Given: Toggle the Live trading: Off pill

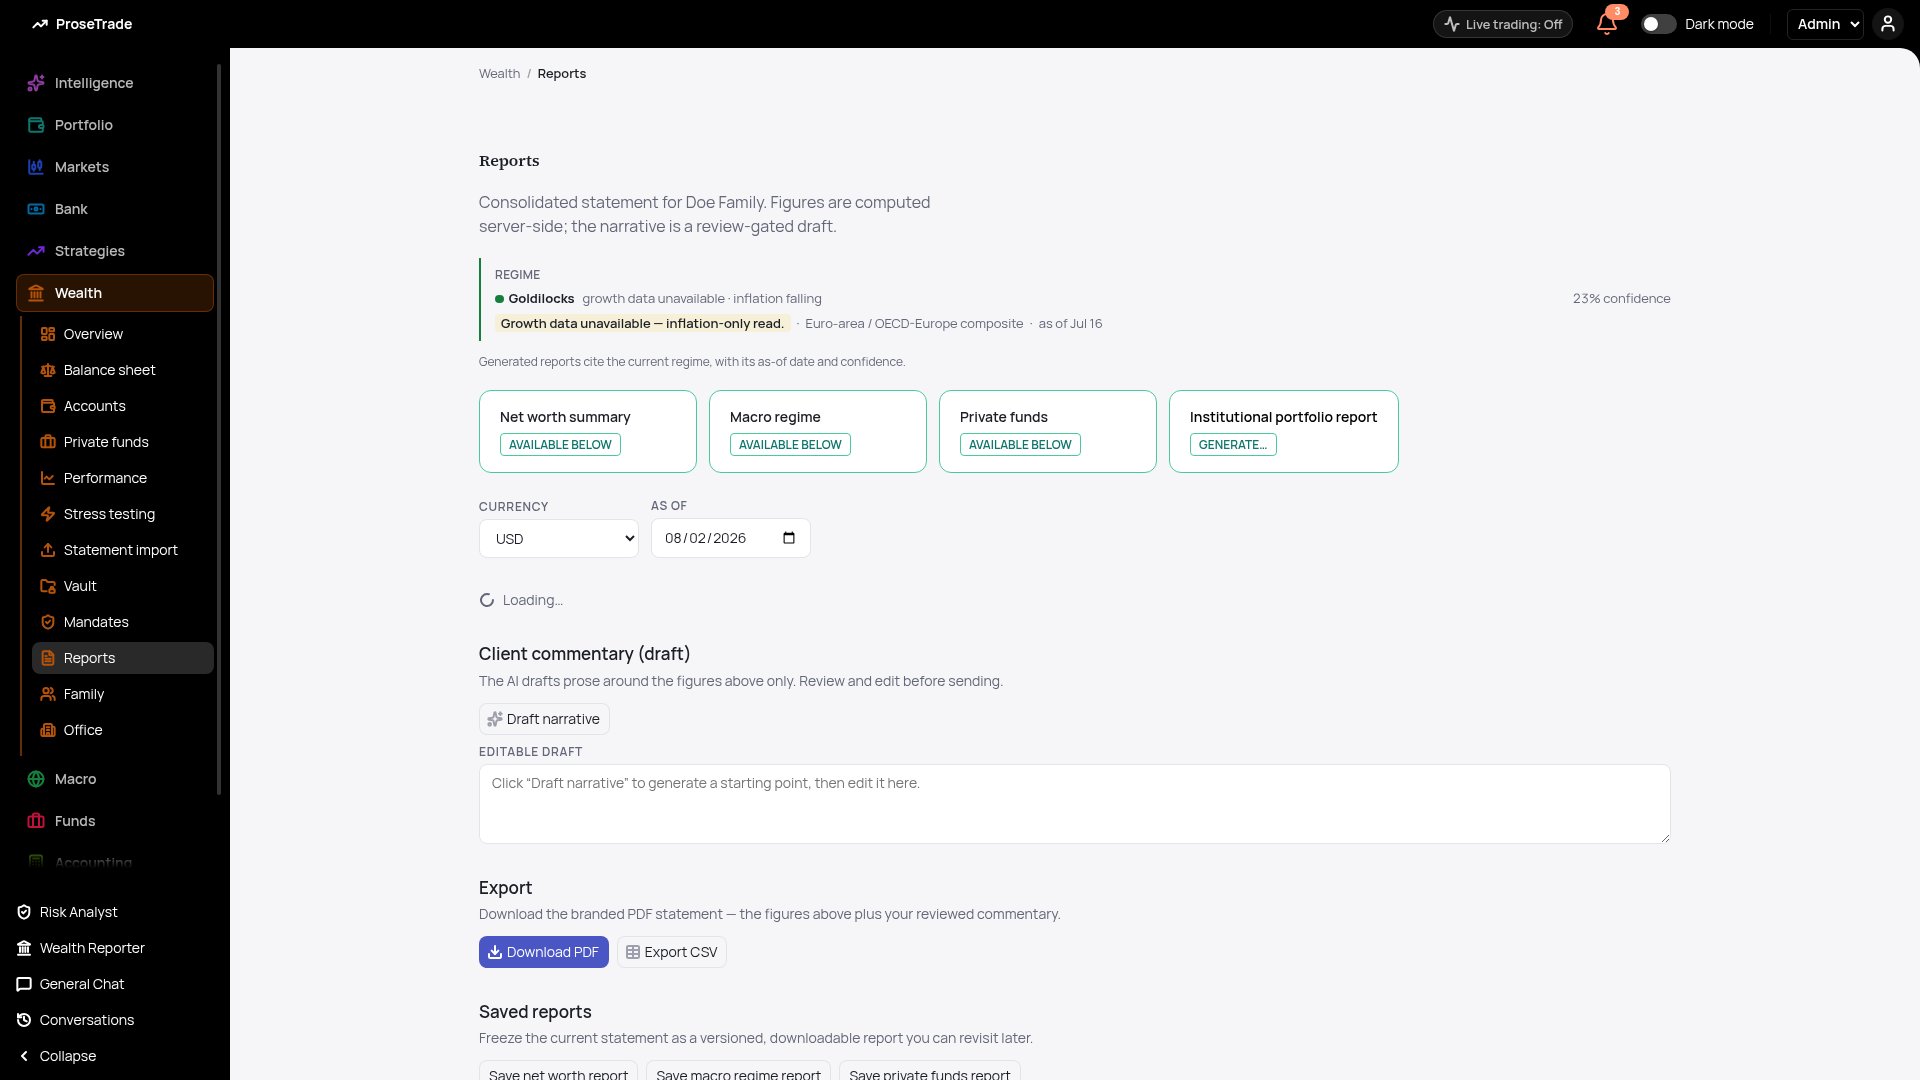Looking at the screenshot, I should coord(1502,24).
